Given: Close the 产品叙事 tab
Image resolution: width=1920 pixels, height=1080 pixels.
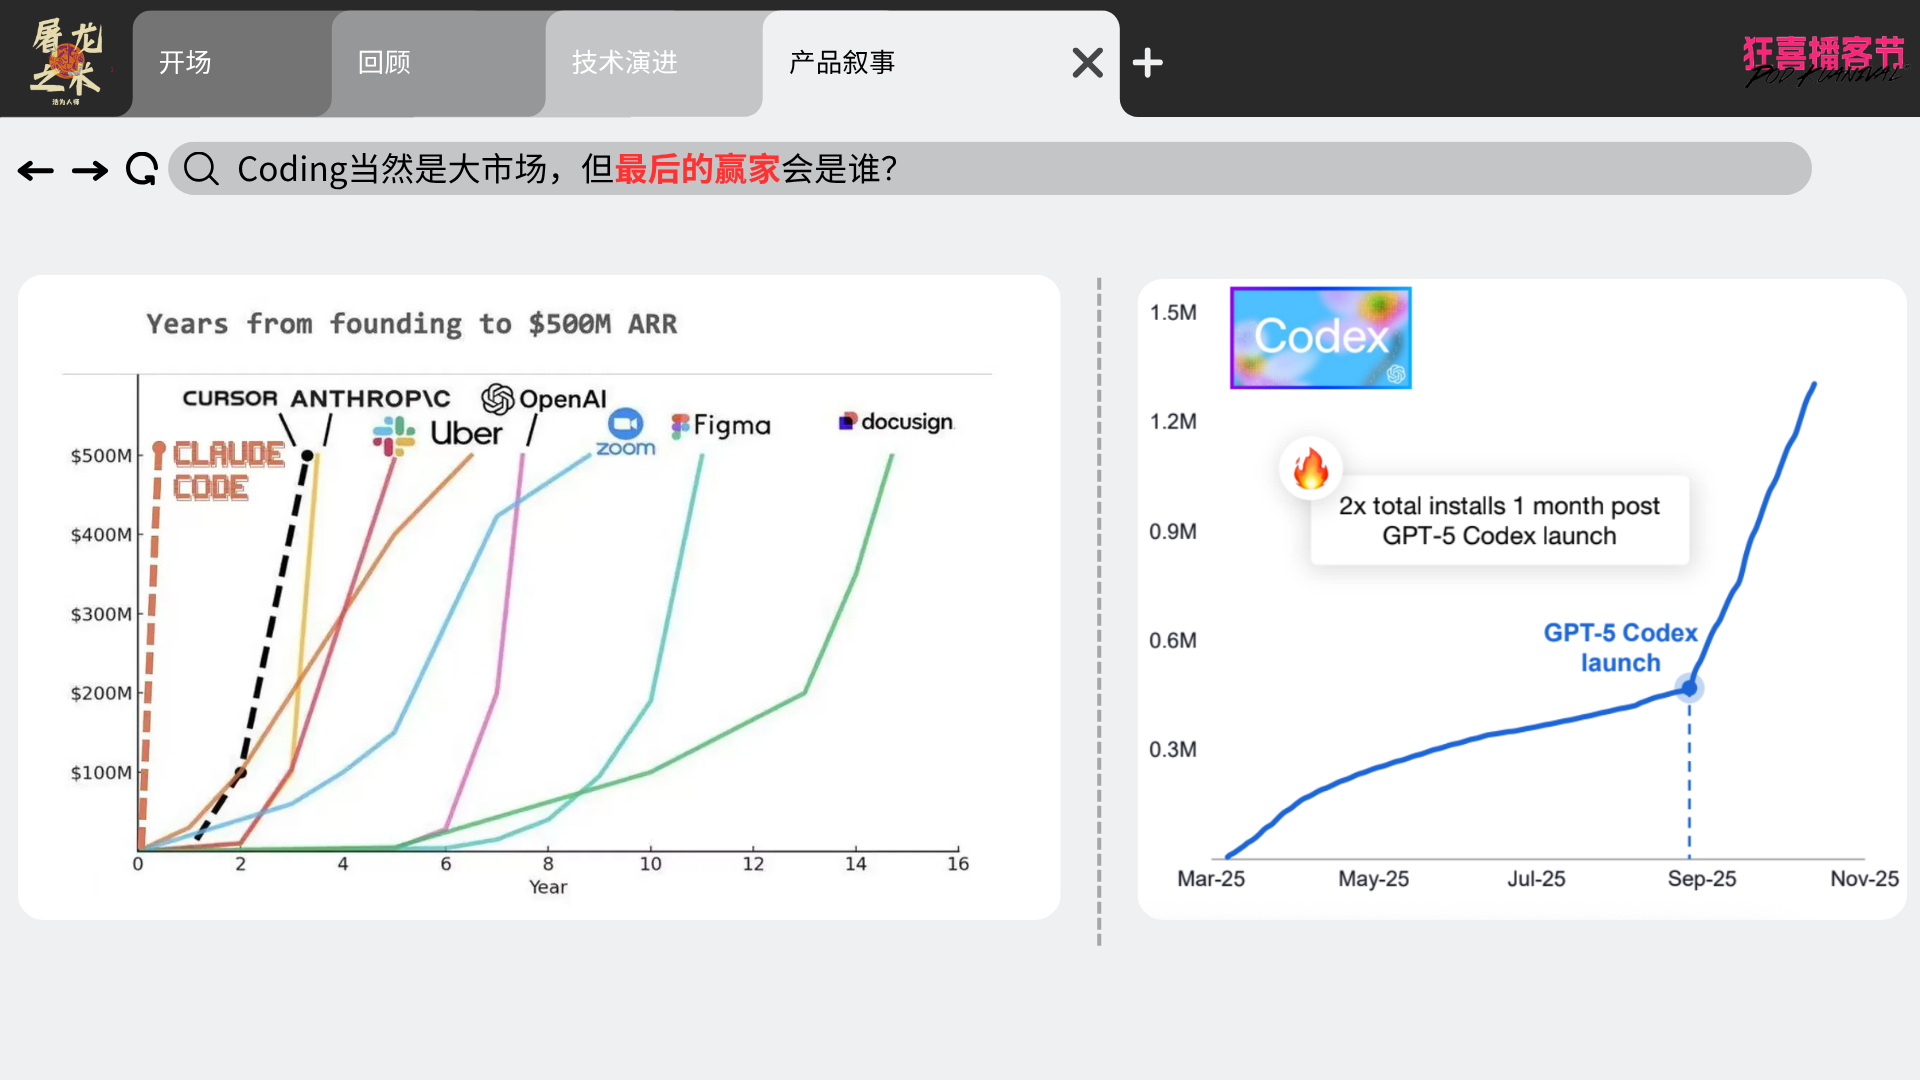Looking at the screenshot, I should [1087, 63].
